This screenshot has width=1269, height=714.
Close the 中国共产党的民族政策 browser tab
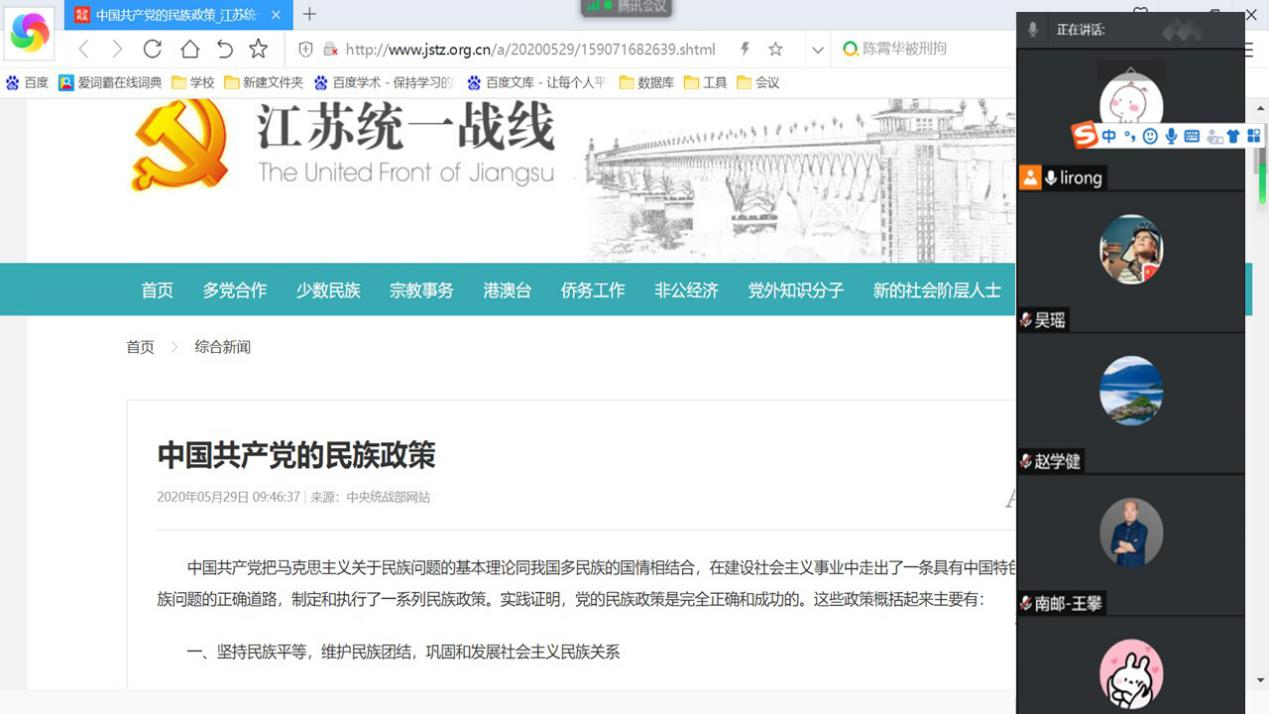tap(276, 15)
